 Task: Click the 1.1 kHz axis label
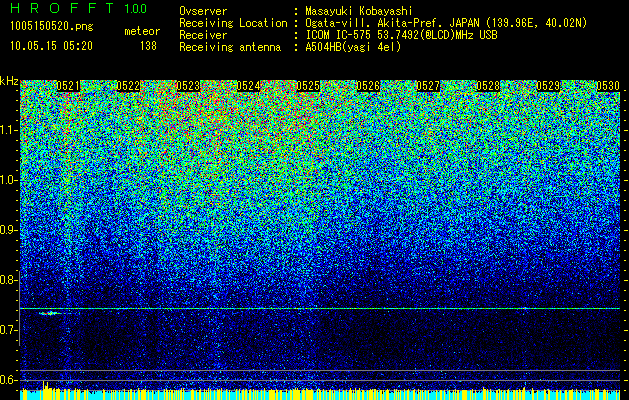[8, 130]
